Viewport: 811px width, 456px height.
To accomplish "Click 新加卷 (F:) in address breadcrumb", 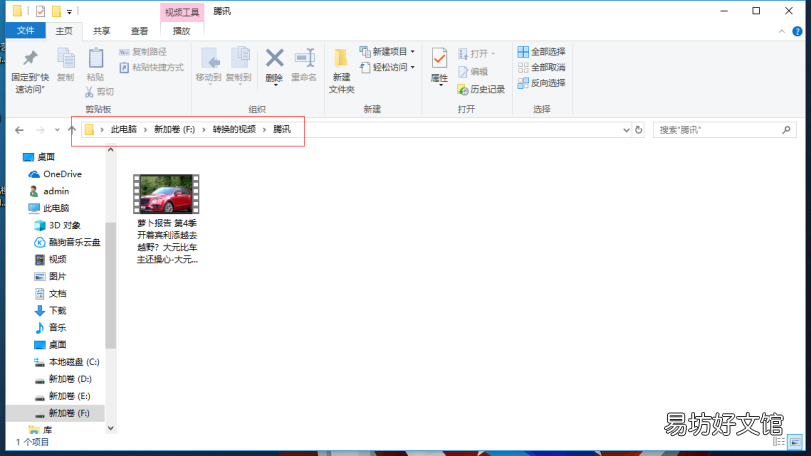I will click(x=175, y=129).
